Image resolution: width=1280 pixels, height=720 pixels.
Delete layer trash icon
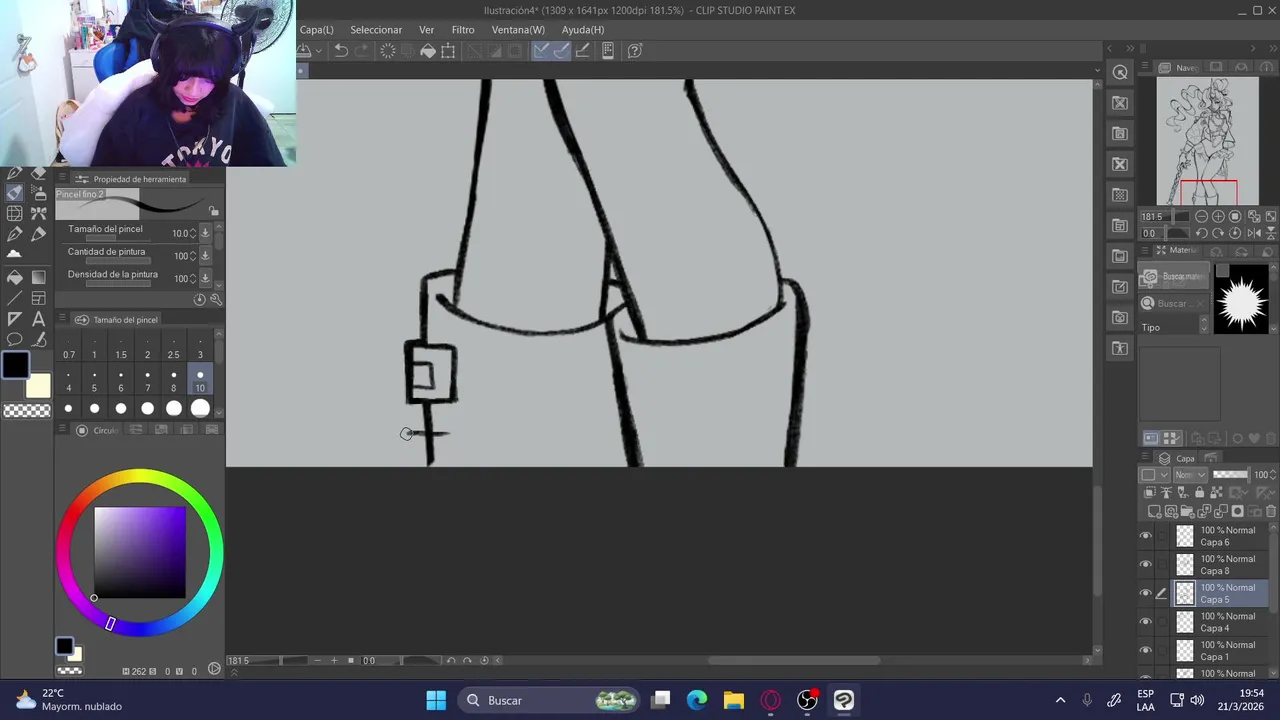coord(1271,511)
